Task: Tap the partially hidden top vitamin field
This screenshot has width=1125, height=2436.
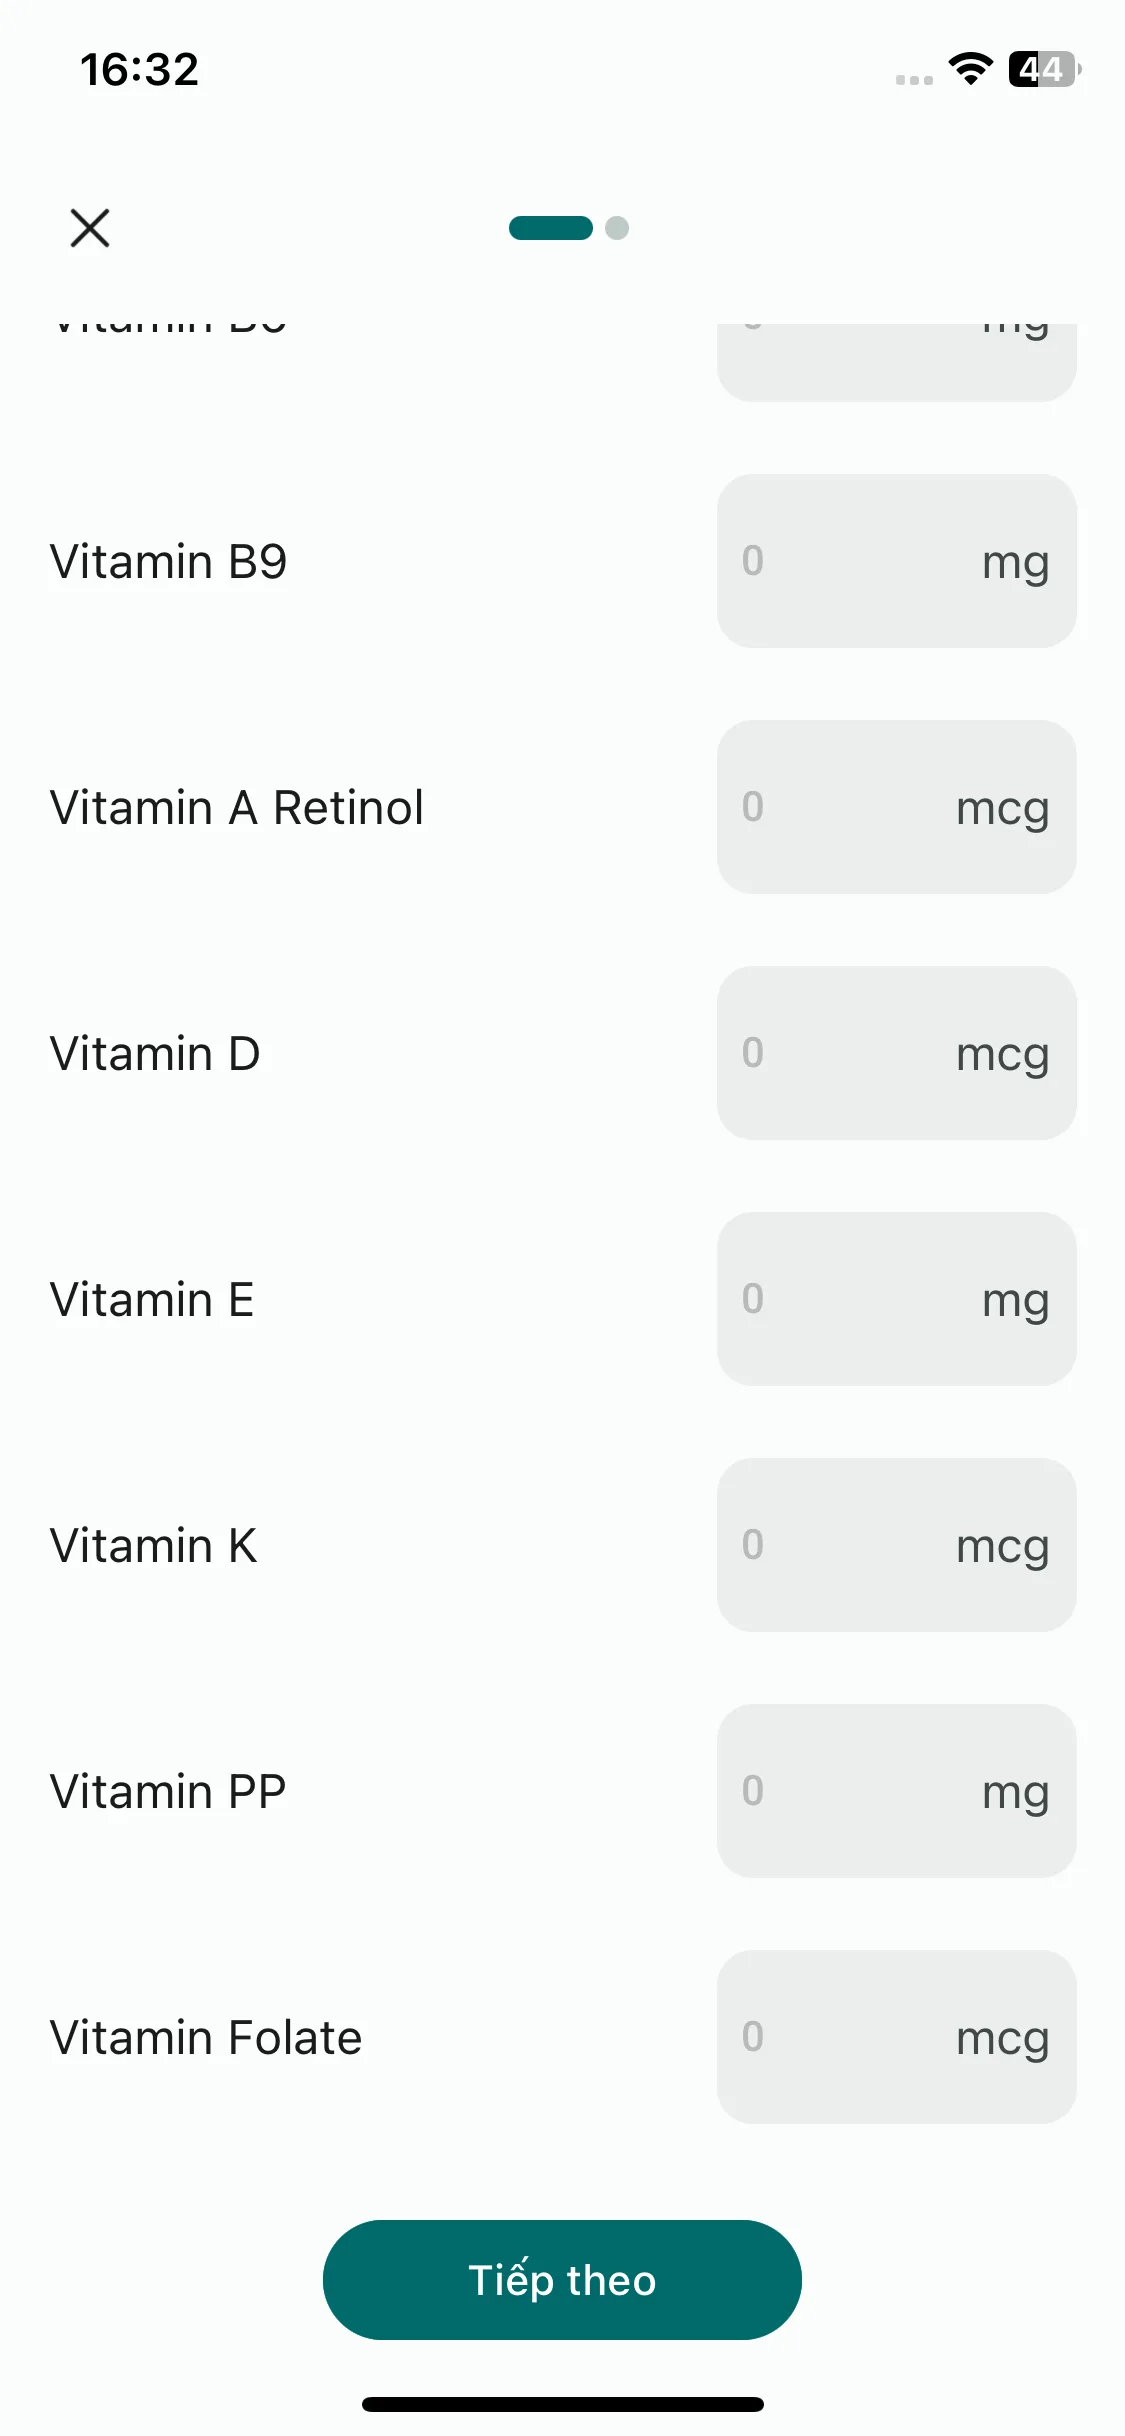Action: pos(897,362)
